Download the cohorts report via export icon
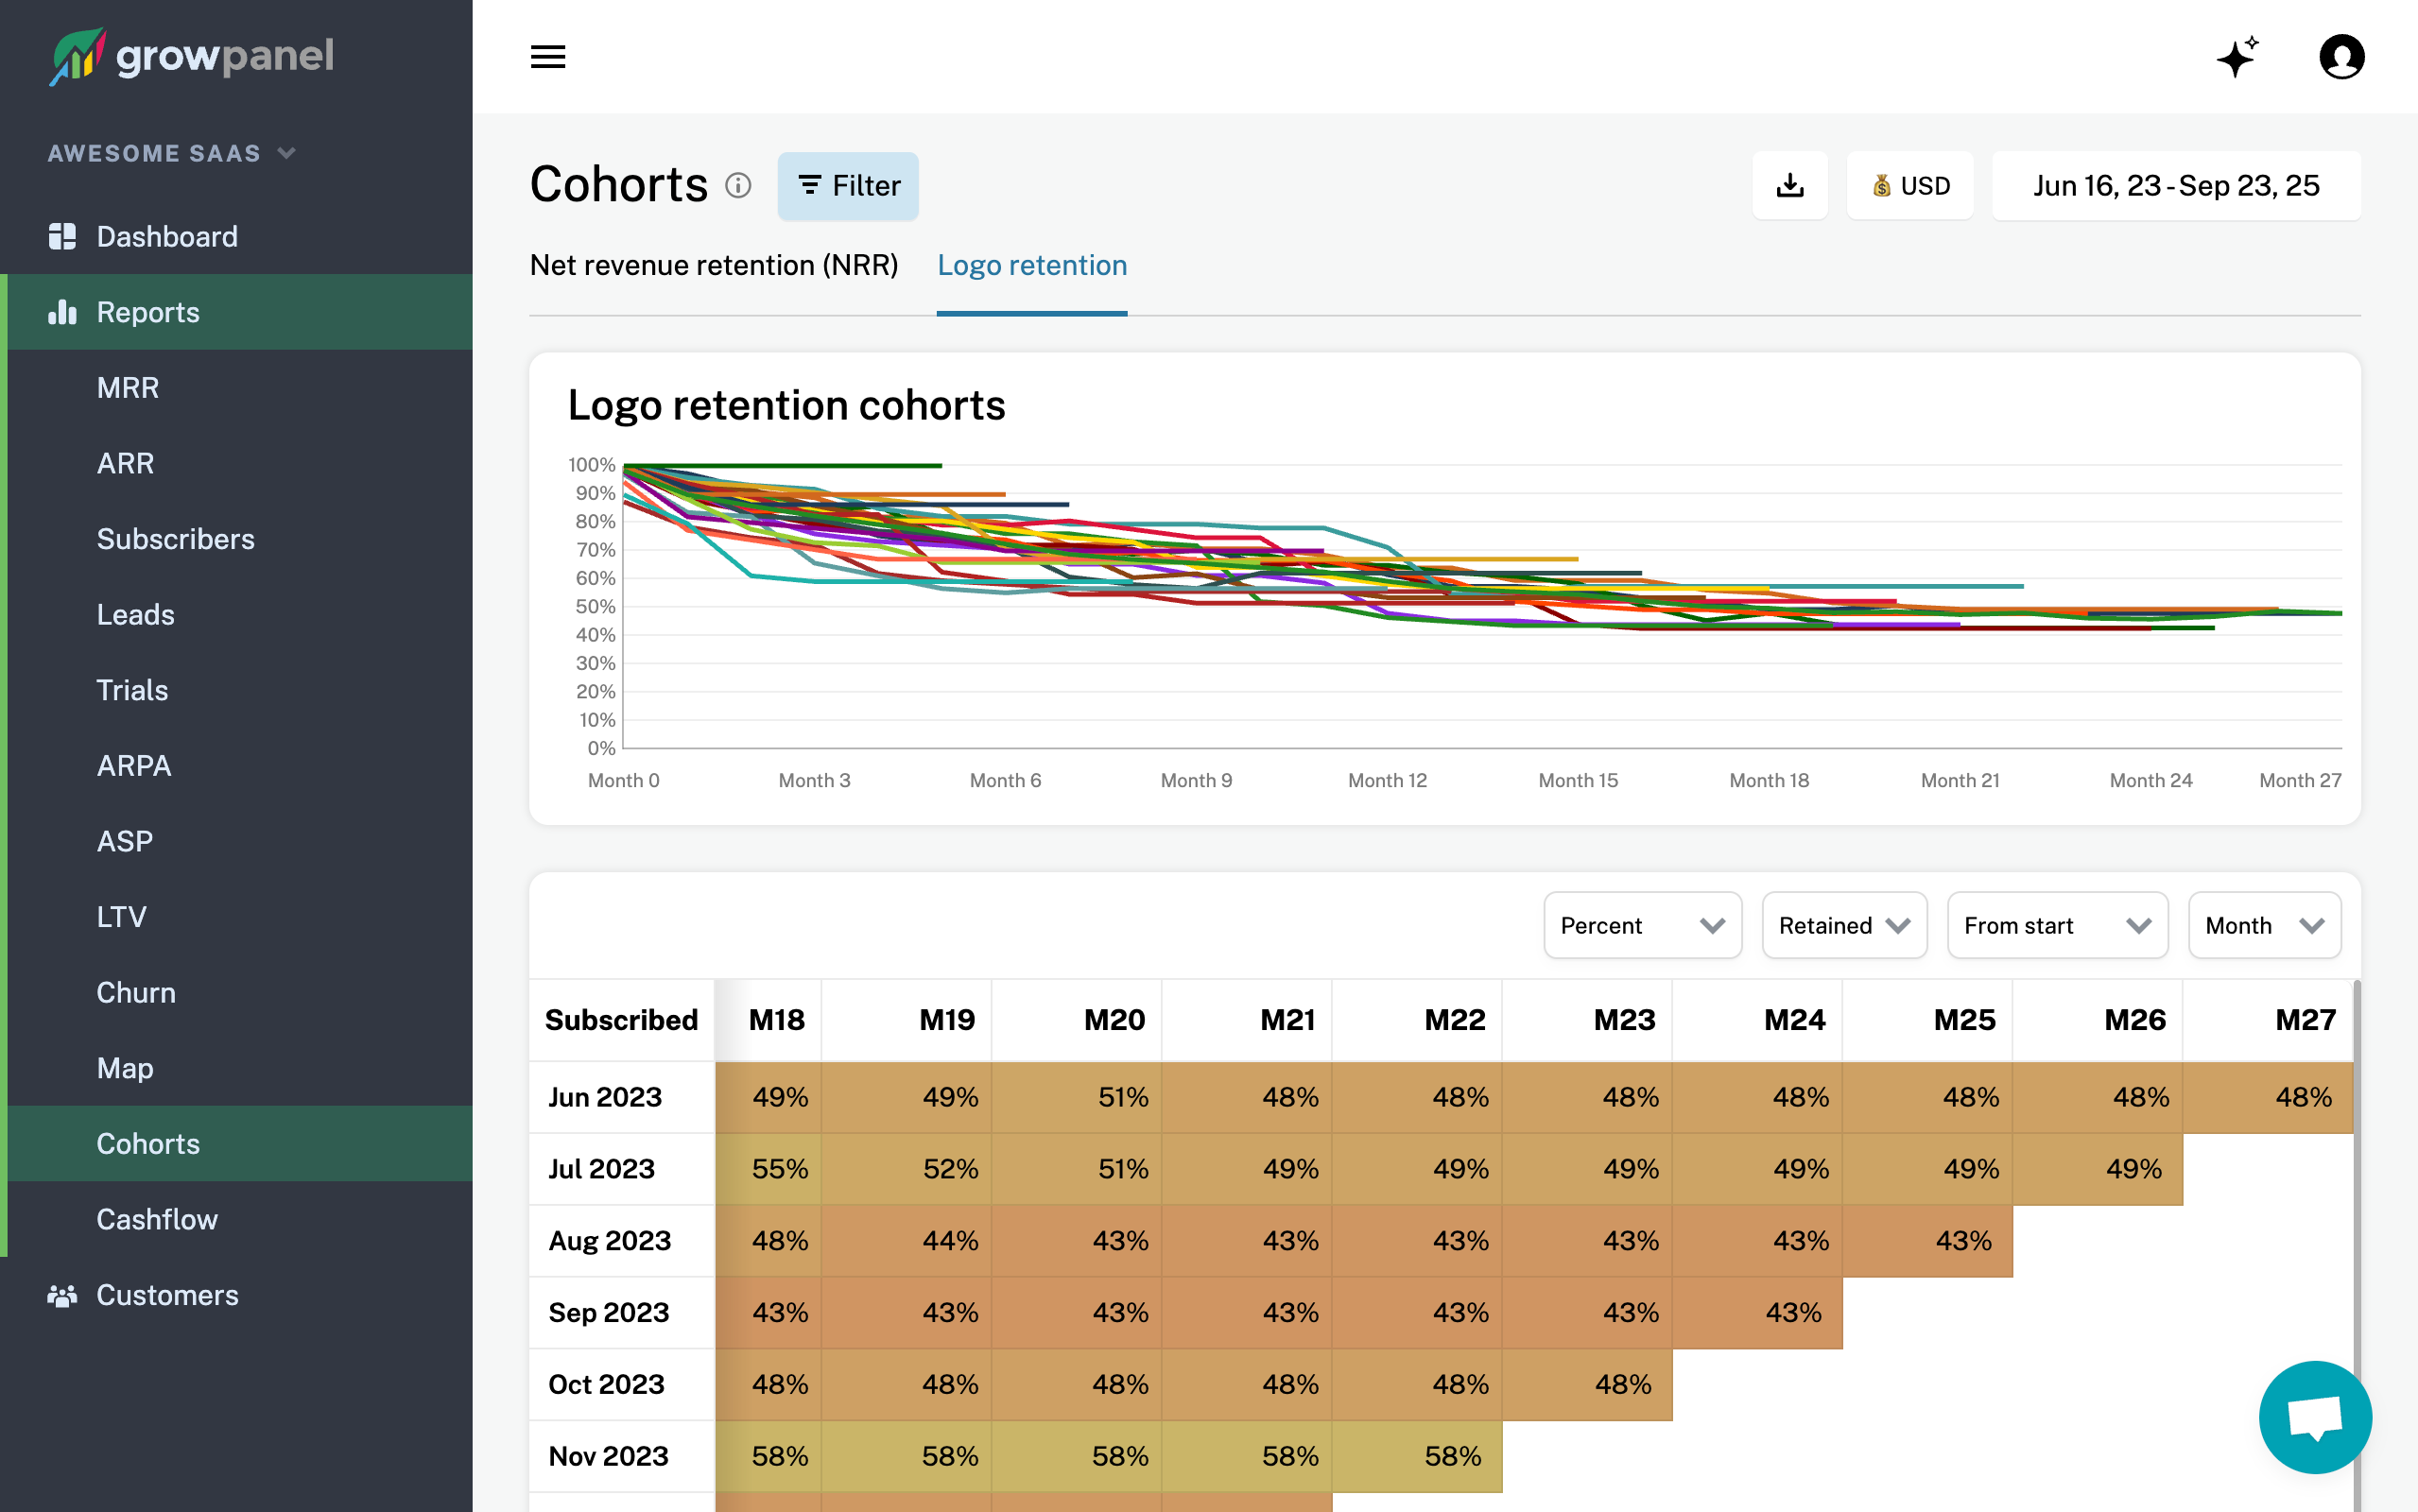 tap(1790, 185)
